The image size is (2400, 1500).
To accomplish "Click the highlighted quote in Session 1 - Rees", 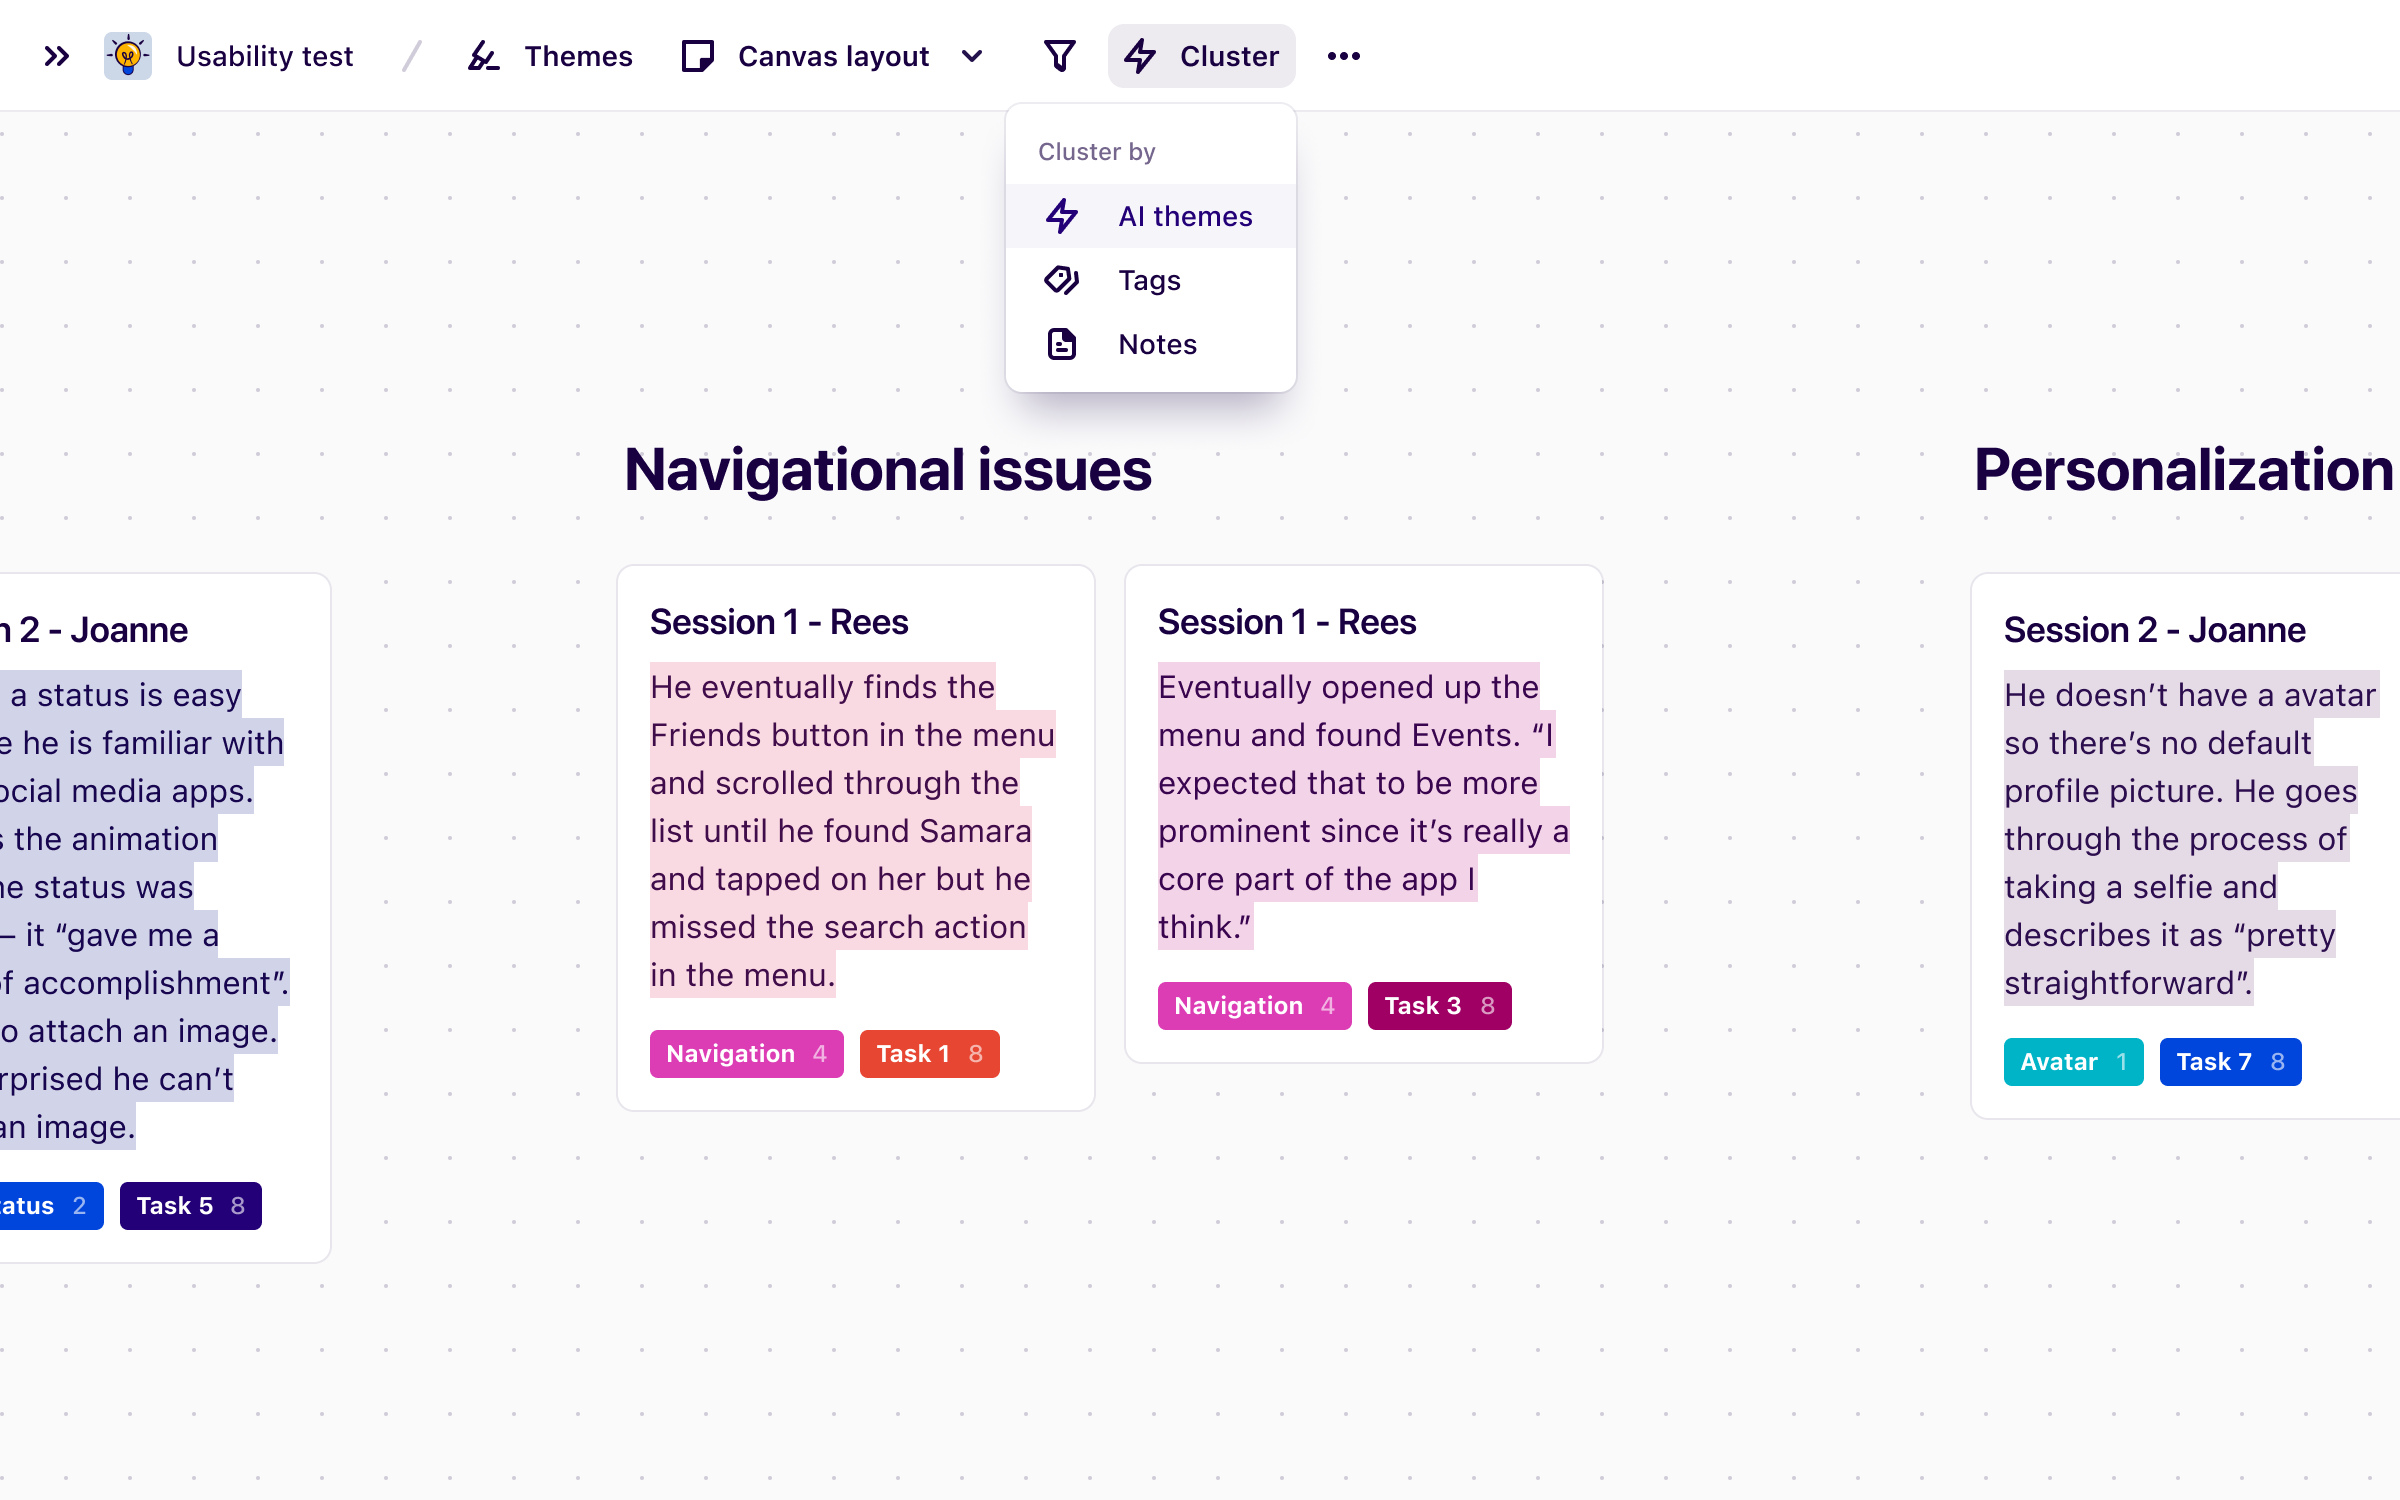I will pyautogui.click(x=850, y=830).
